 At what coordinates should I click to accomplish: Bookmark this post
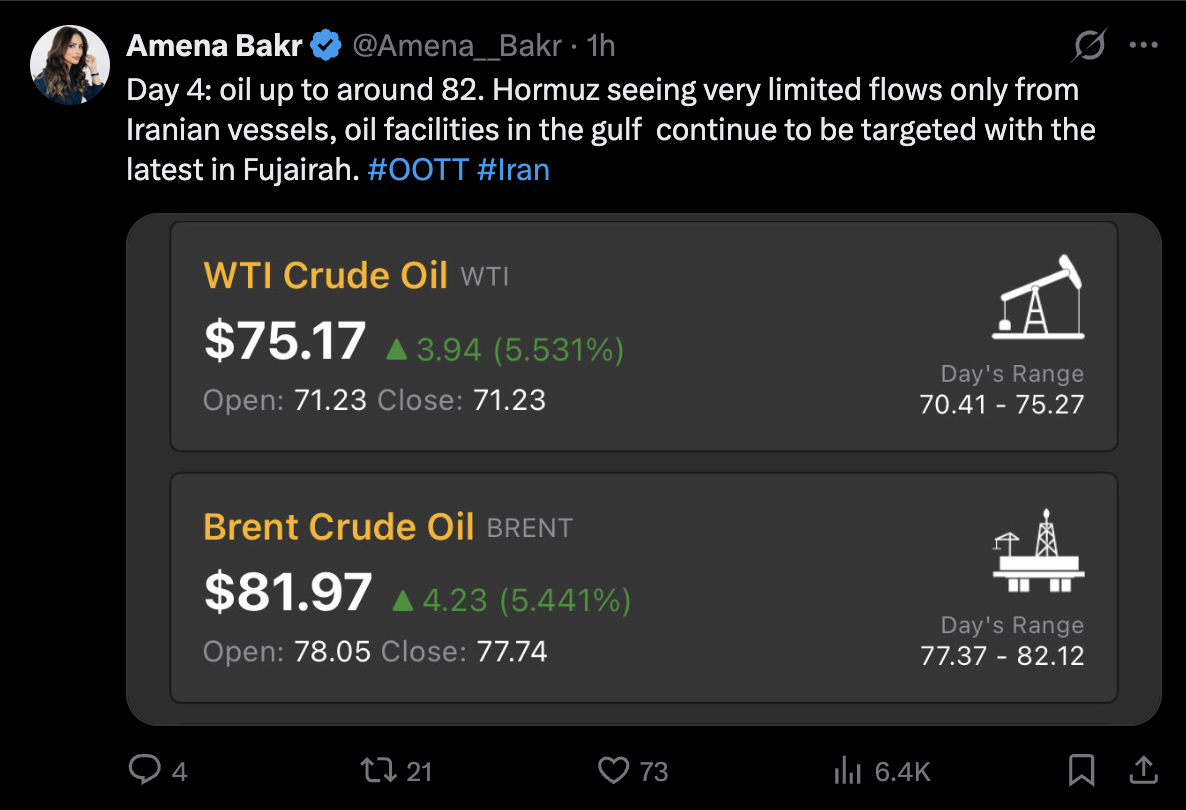point(1080,769)
